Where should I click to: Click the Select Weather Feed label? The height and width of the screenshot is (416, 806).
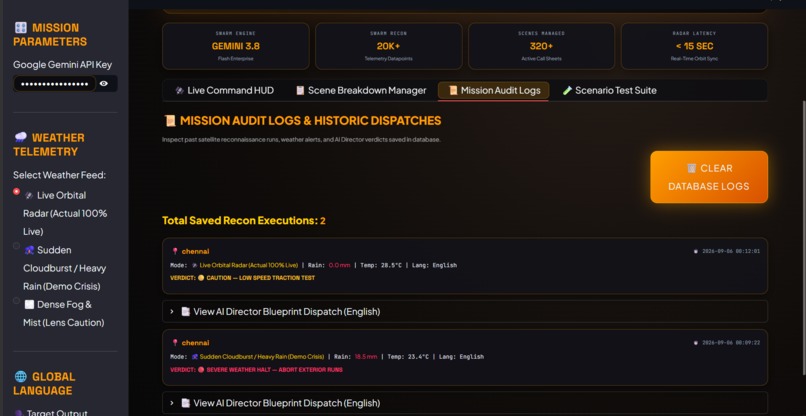[60, 175]
